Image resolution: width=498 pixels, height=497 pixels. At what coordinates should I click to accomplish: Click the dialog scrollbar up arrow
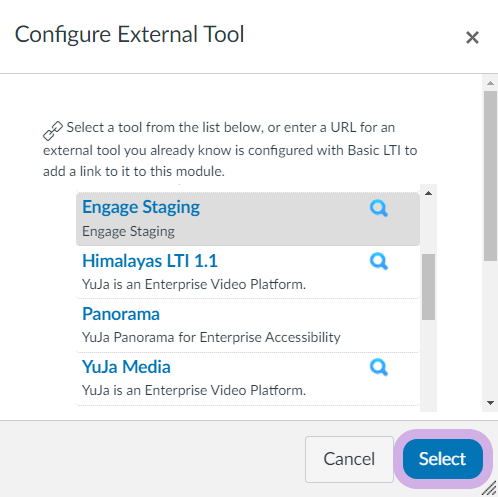coord(490,83)
